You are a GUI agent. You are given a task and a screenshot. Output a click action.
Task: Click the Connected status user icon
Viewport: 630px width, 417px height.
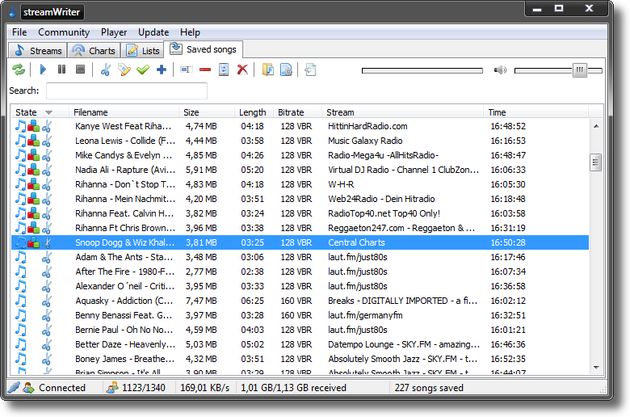(29, 388)
